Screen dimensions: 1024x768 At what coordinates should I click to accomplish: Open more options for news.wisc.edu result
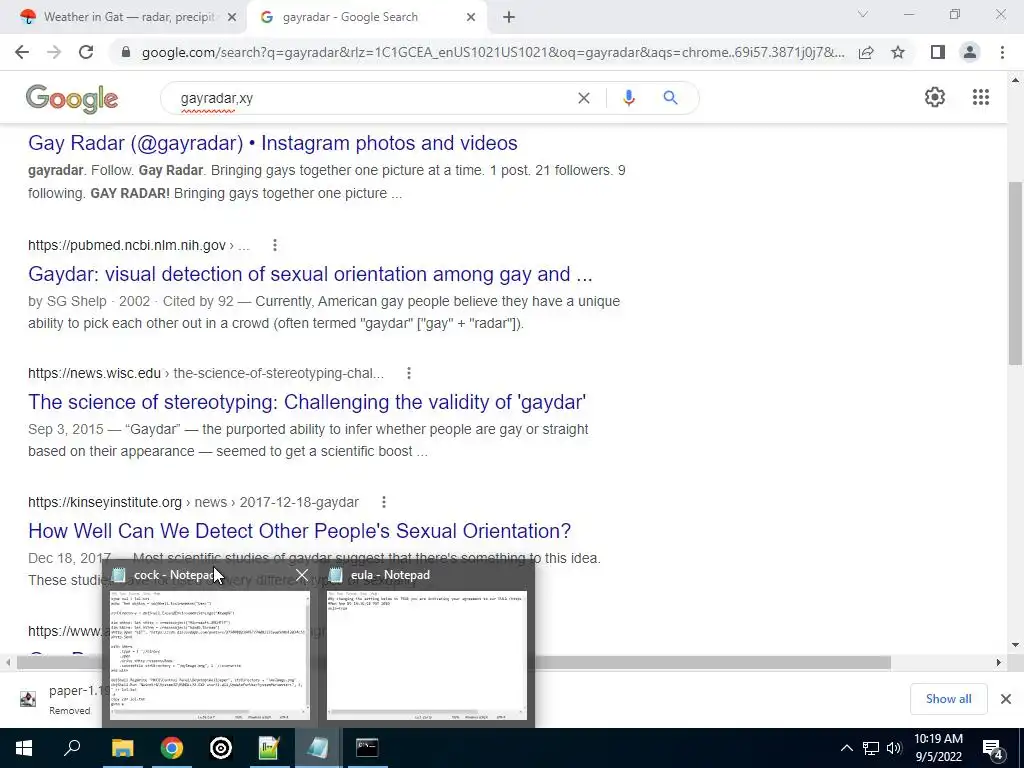[x=409, y=373]
